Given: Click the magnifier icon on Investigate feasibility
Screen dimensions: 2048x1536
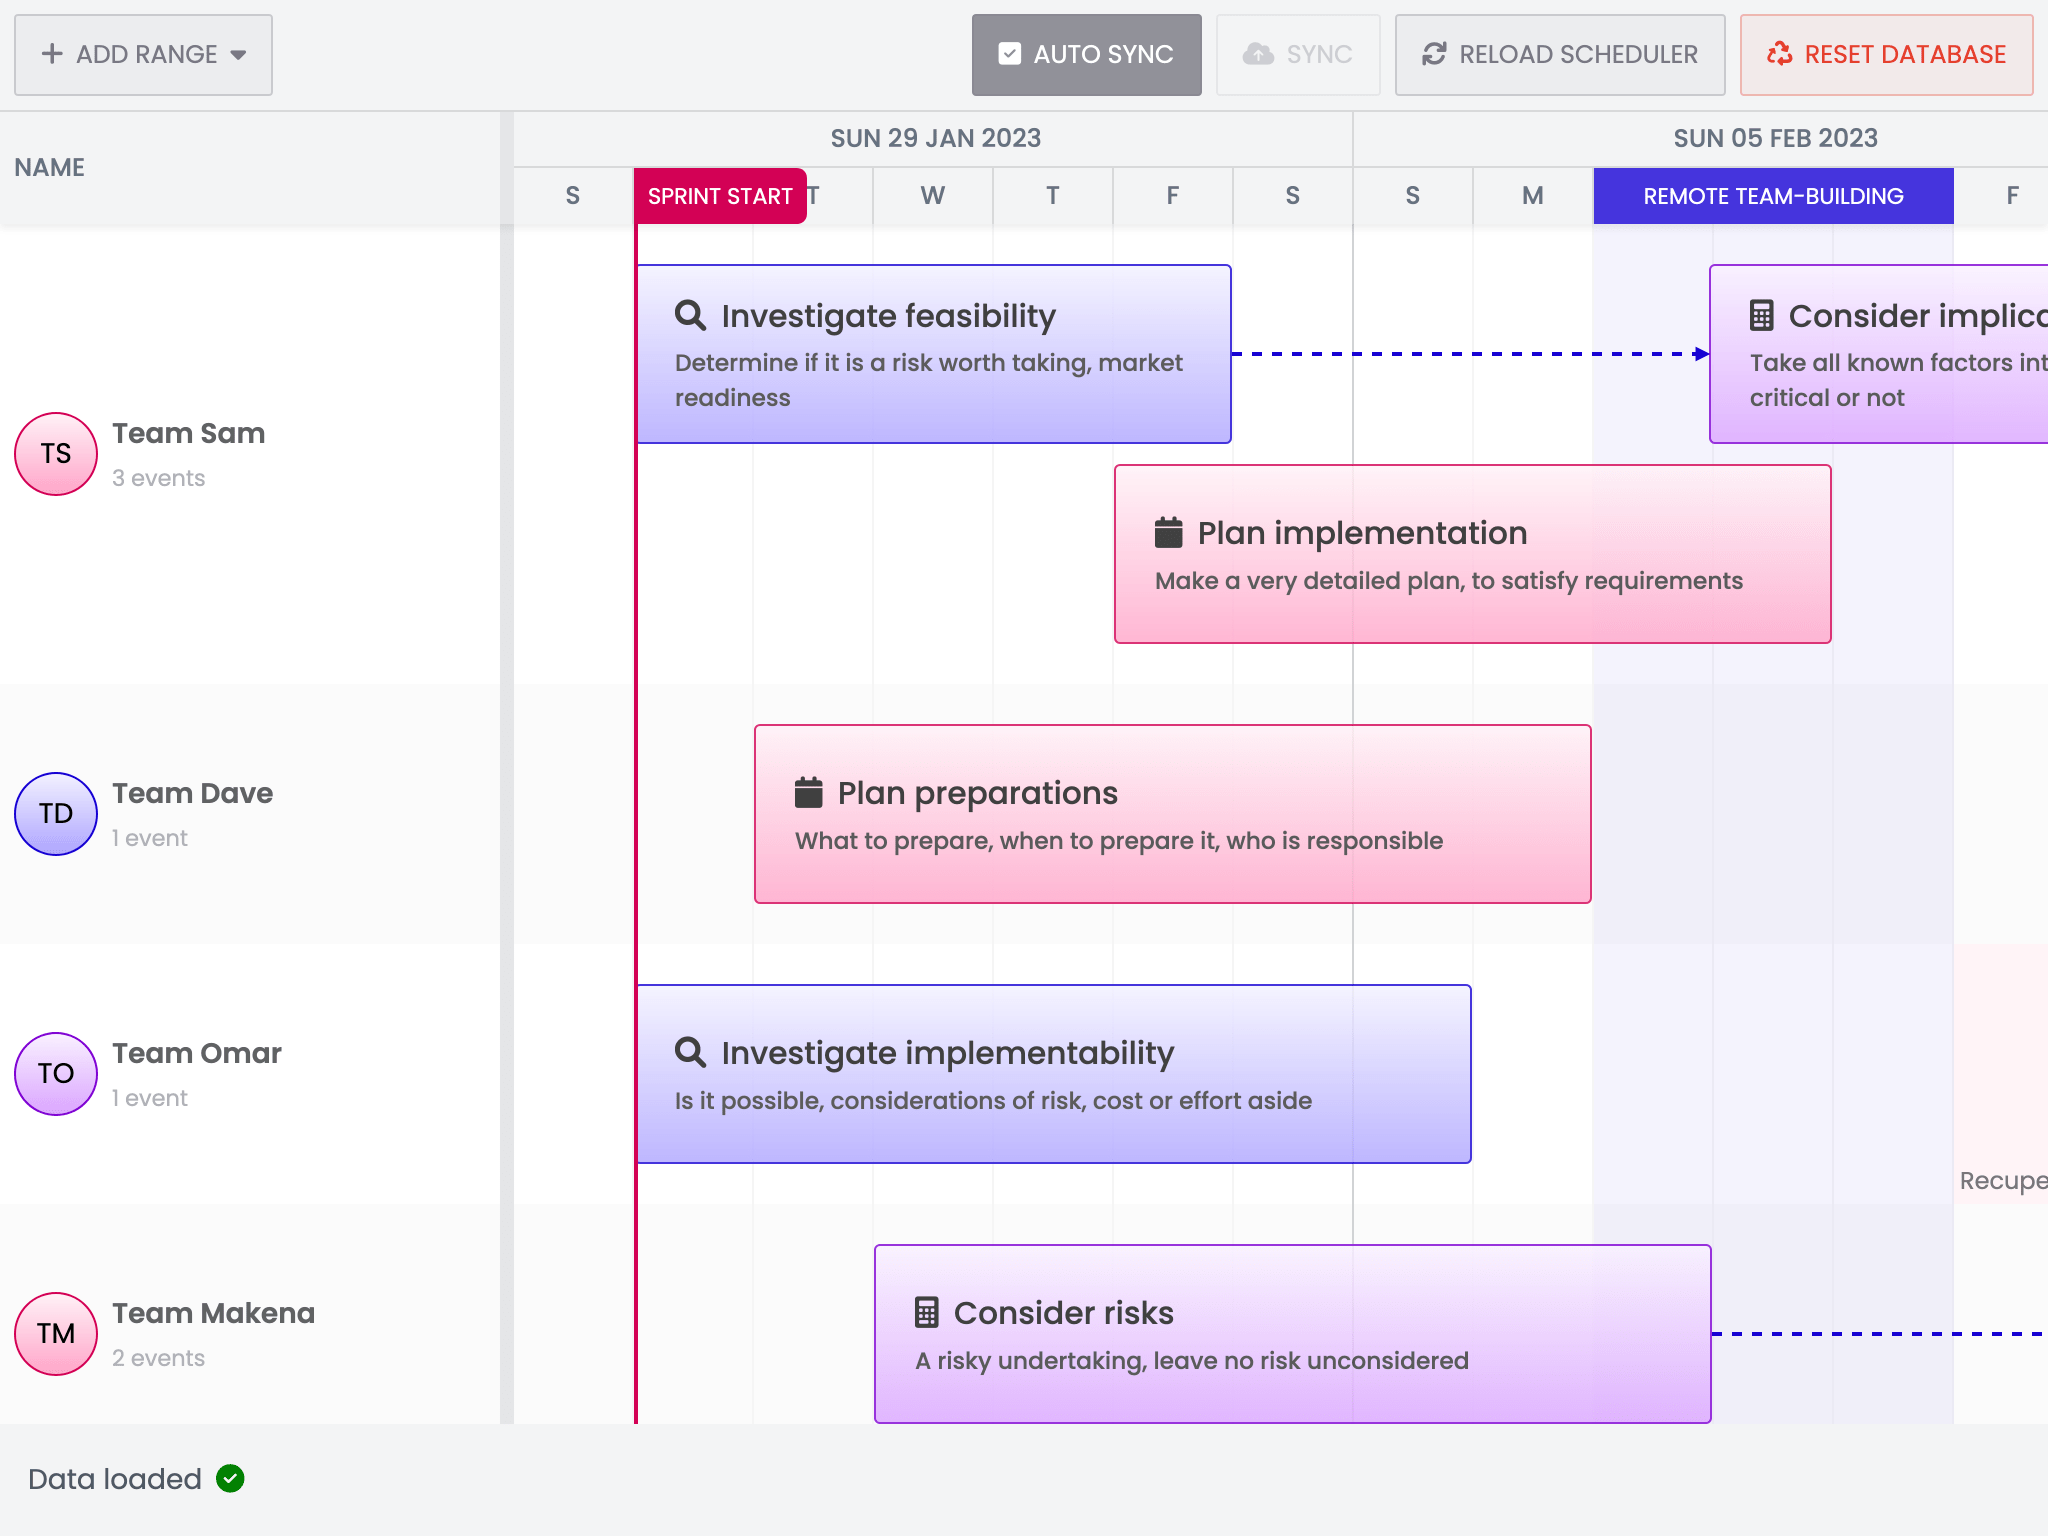Looking at the screenshot, I should tap(690, 315).
